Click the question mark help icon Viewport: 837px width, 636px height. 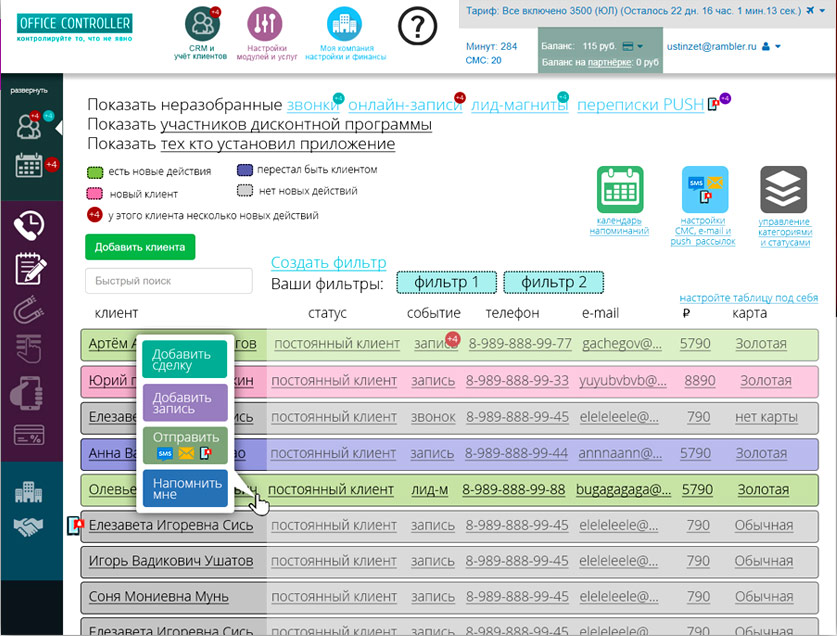(x=417, y=27)
